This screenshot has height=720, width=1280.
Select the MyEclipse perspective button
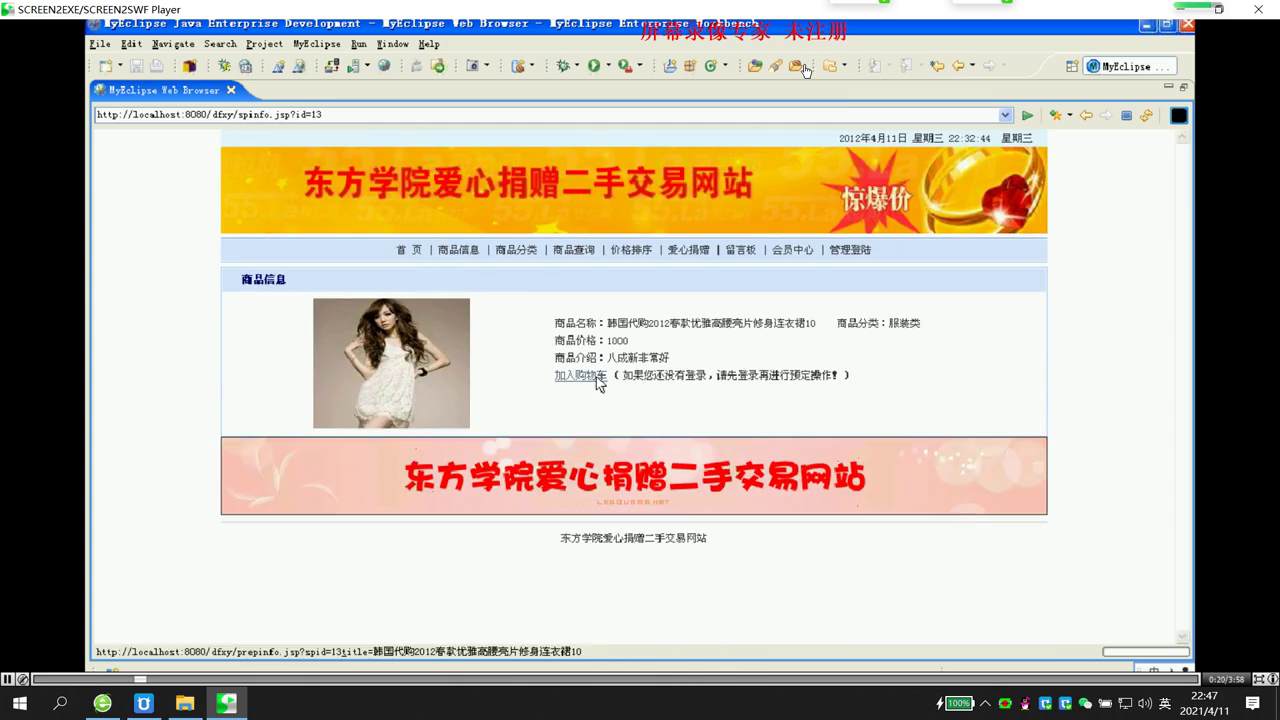(x=1125, y=67)
